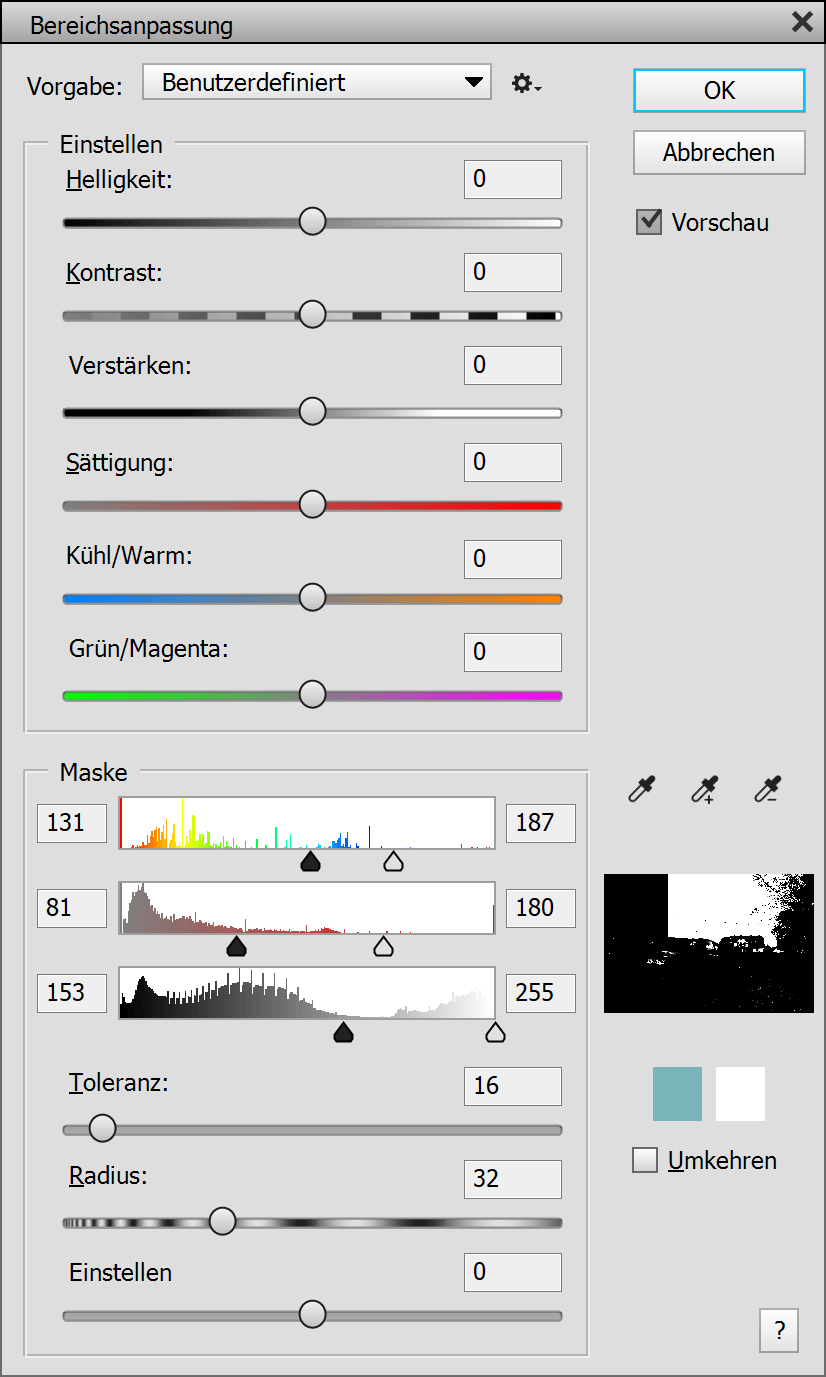The image size is (826, 1377).
Task: Click the teal color swatch
Action: click(677, 1093)
